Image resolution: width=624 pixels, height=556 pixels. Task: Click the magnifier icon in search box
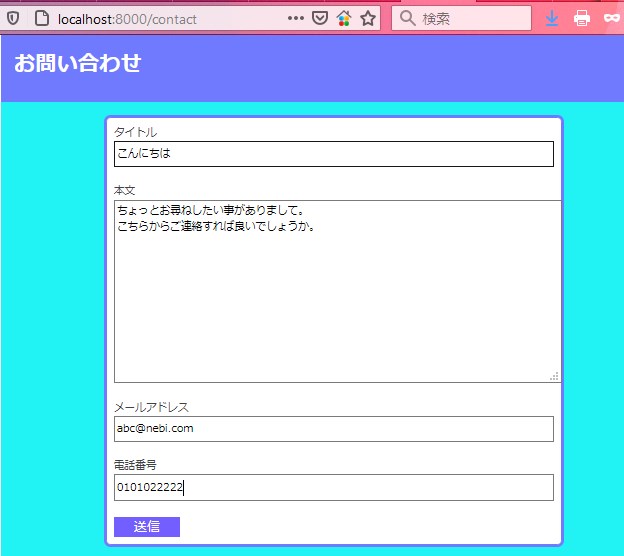[x=407, y=19]
